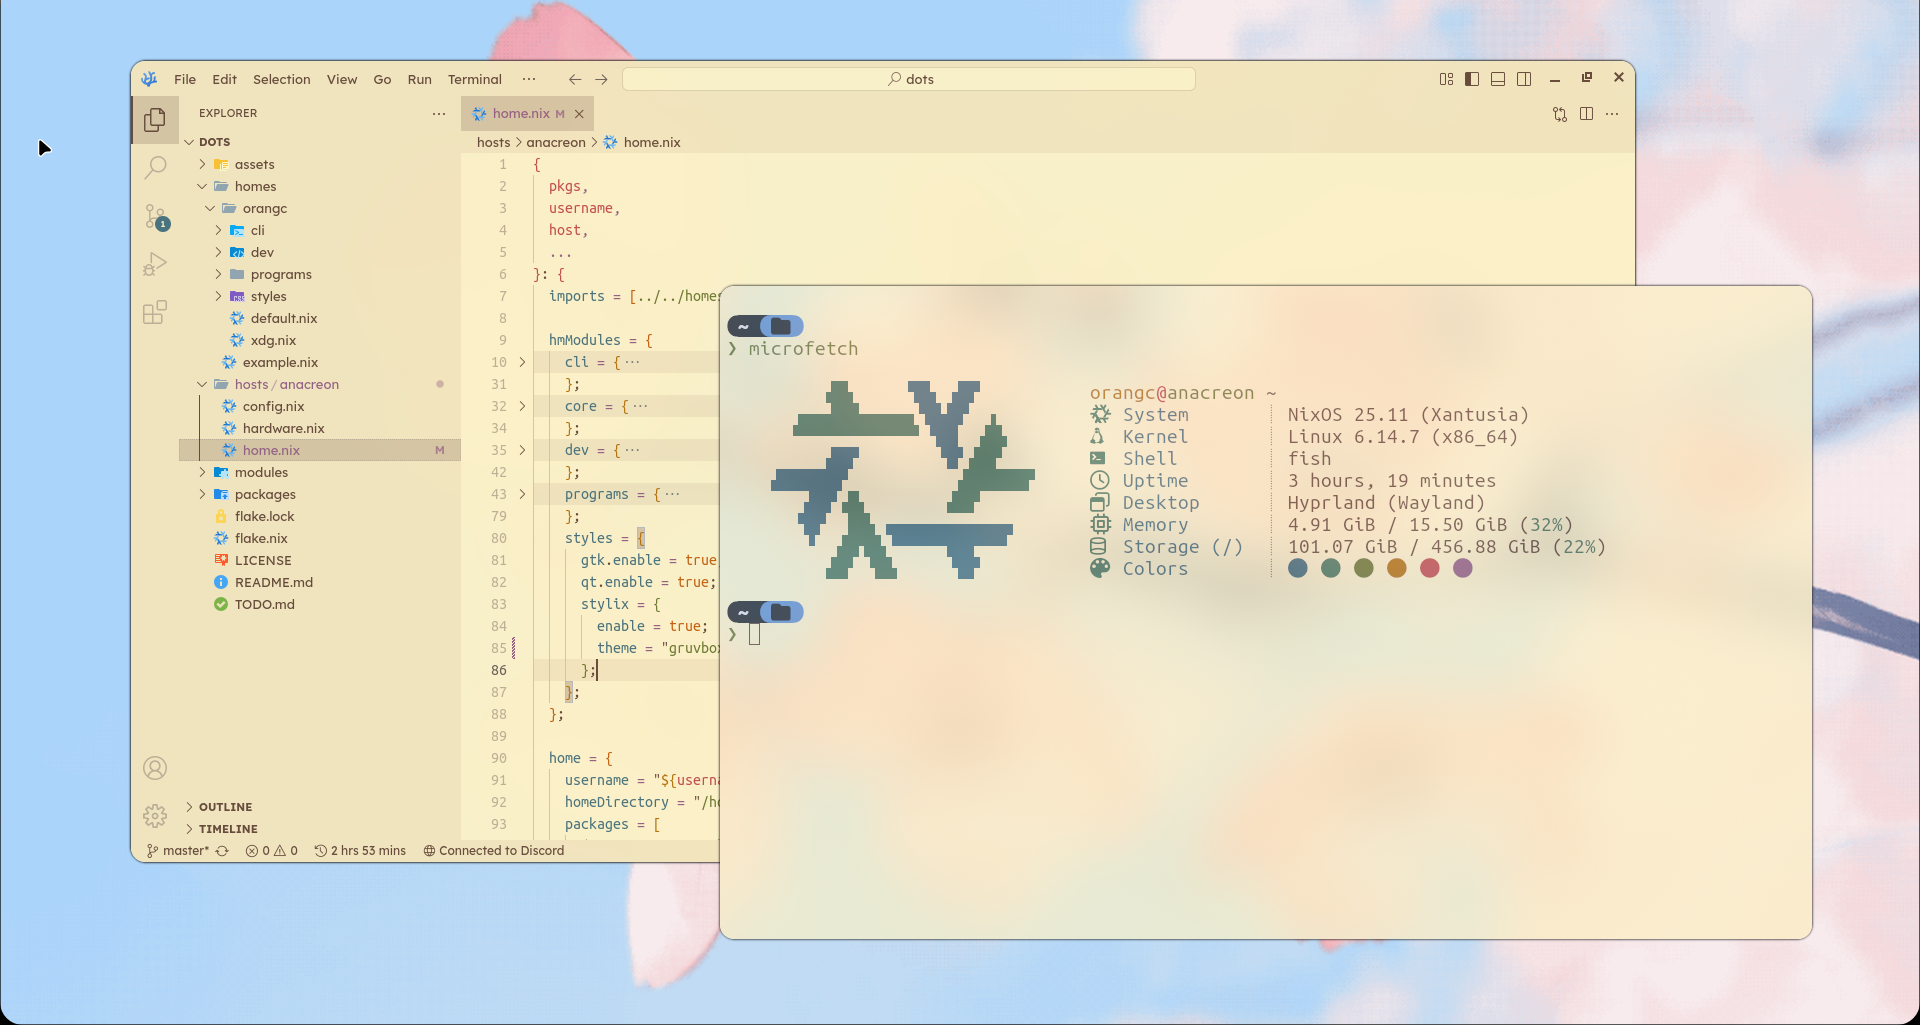Open the Selection menu
The width and height of the screenshot is (1920, 1025).
point(282,79)
